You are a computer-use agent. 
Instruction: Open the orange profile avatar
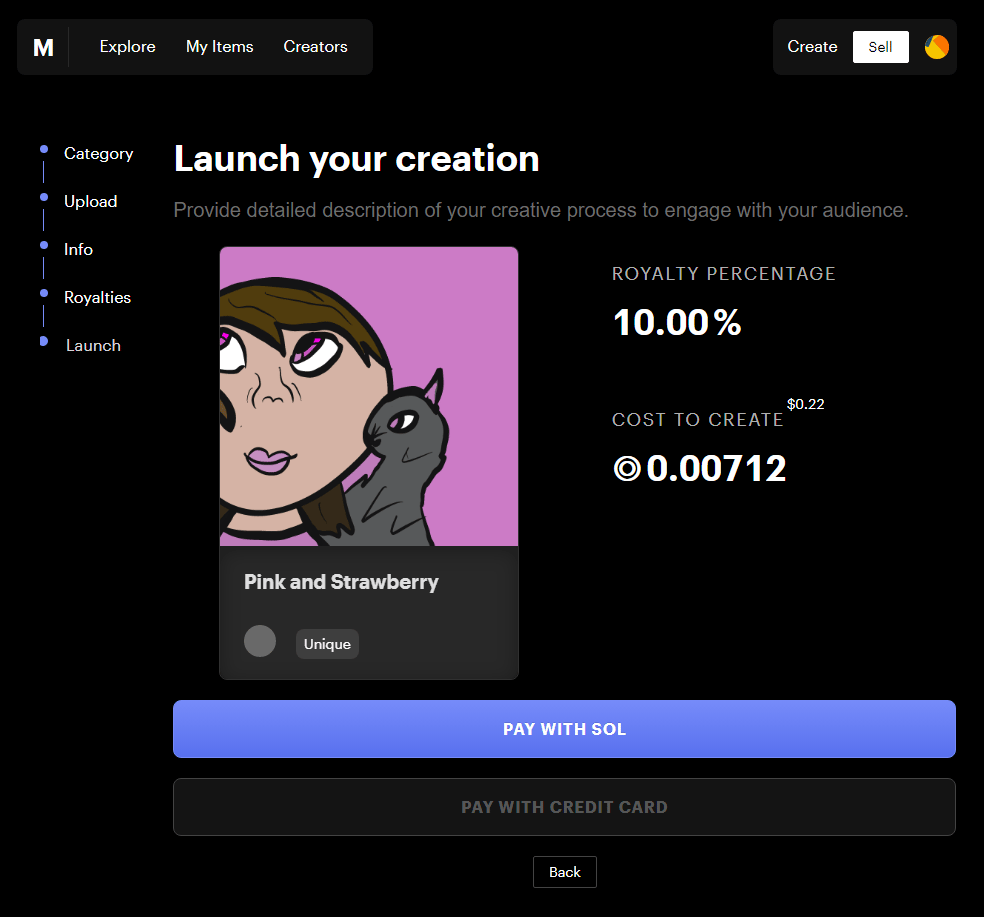[x=936, y=47]
